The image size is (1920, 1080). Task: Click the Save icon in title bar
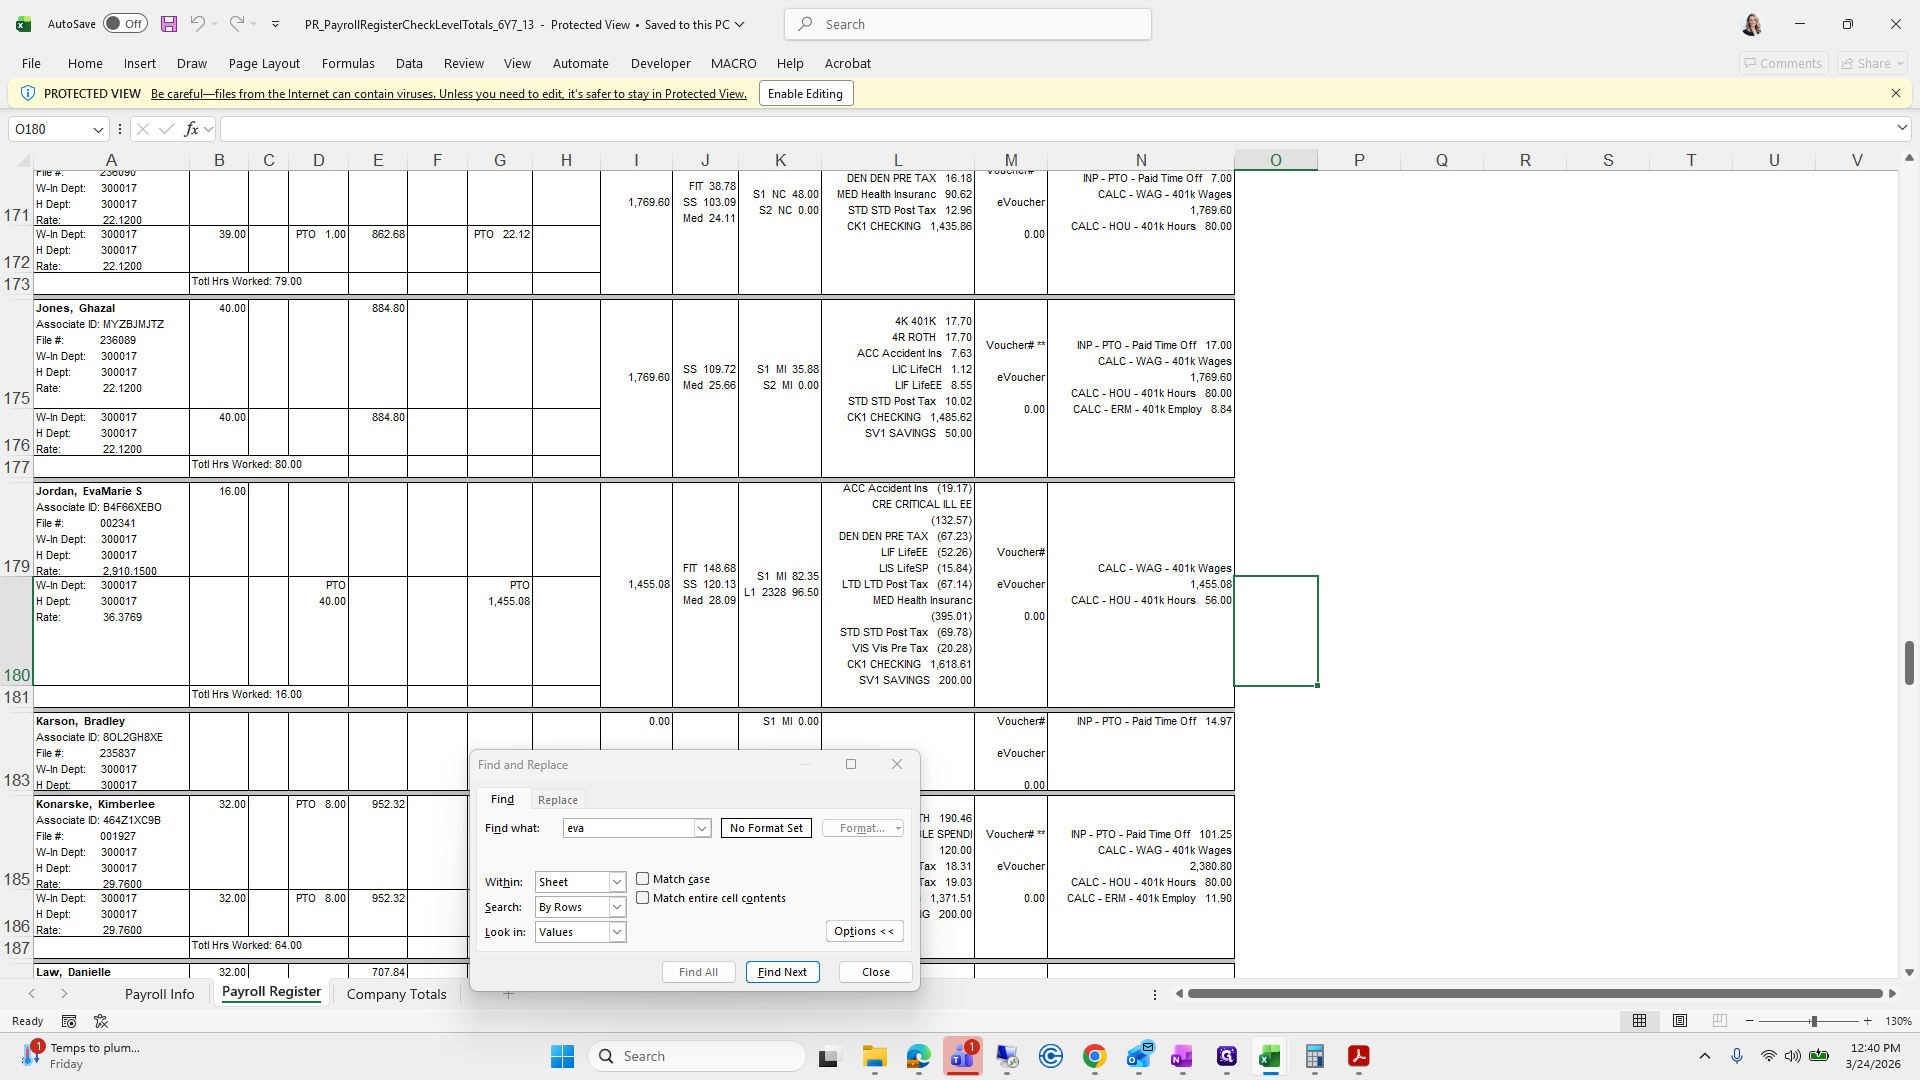coord(169,24)
